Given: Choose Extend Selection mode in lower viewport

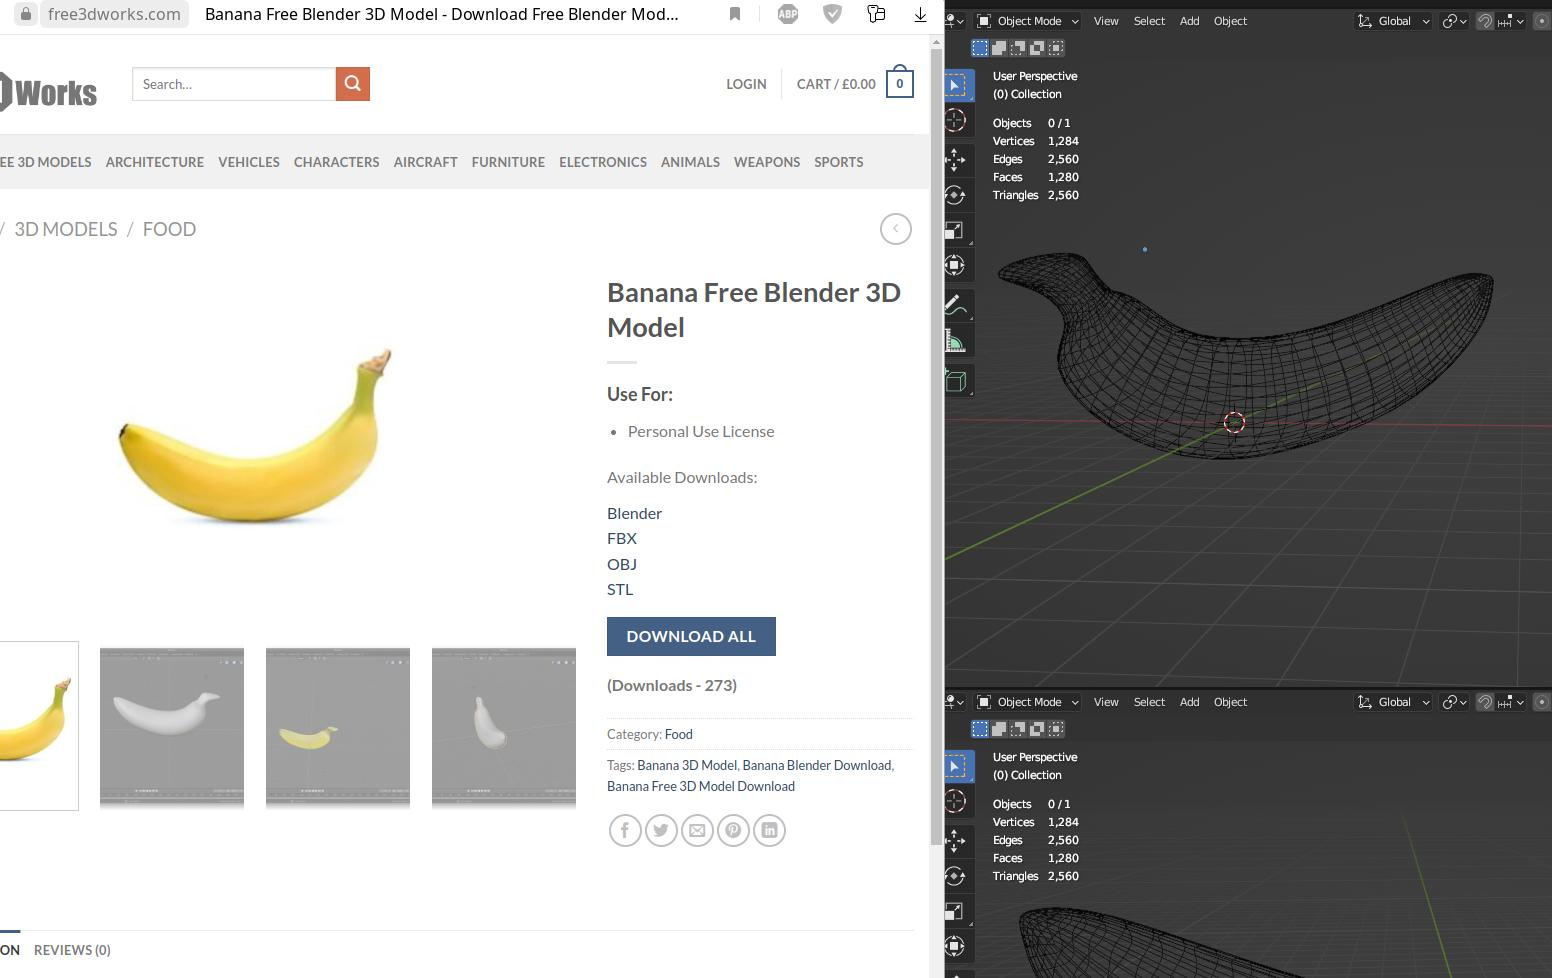Looking at the screenshot, I should pyautogui.click(x=999, y=729).
